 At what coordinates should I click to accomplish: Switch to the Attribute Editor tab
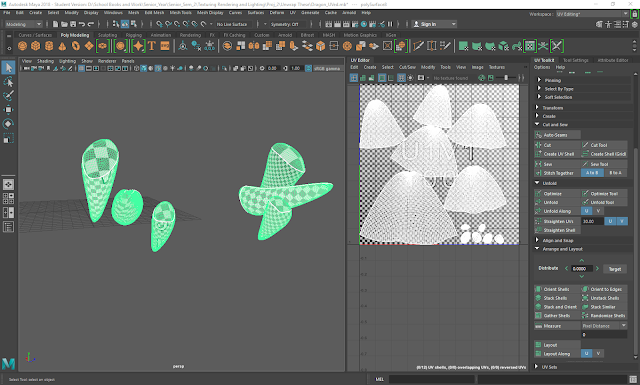(613, 60)
